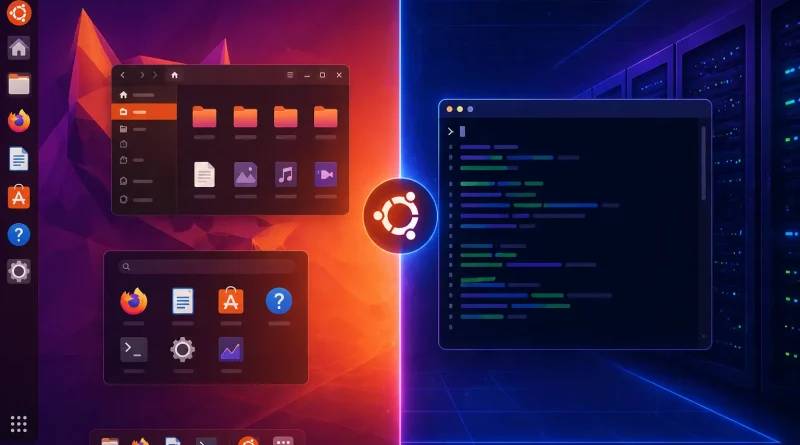The width and height of the screenshot is (800, 445).
Task: Open the music file in file manager
Action: (x=286, y=175)
